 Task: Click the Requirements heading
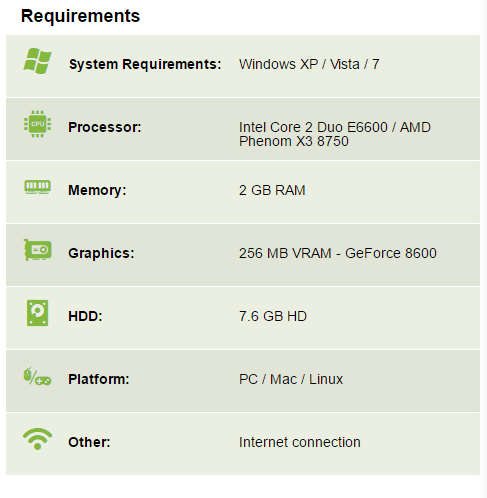point(80,16)
